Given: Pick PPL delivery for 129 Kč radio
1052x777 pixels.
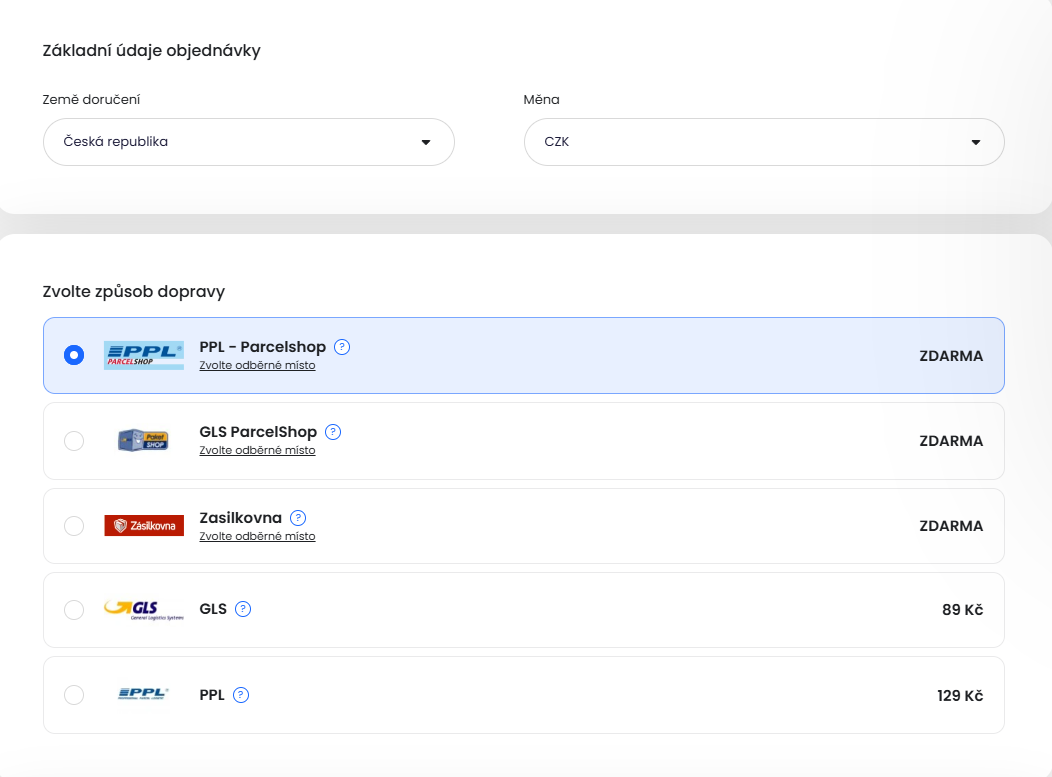Looking at the screenshot, I should [74, 694].
